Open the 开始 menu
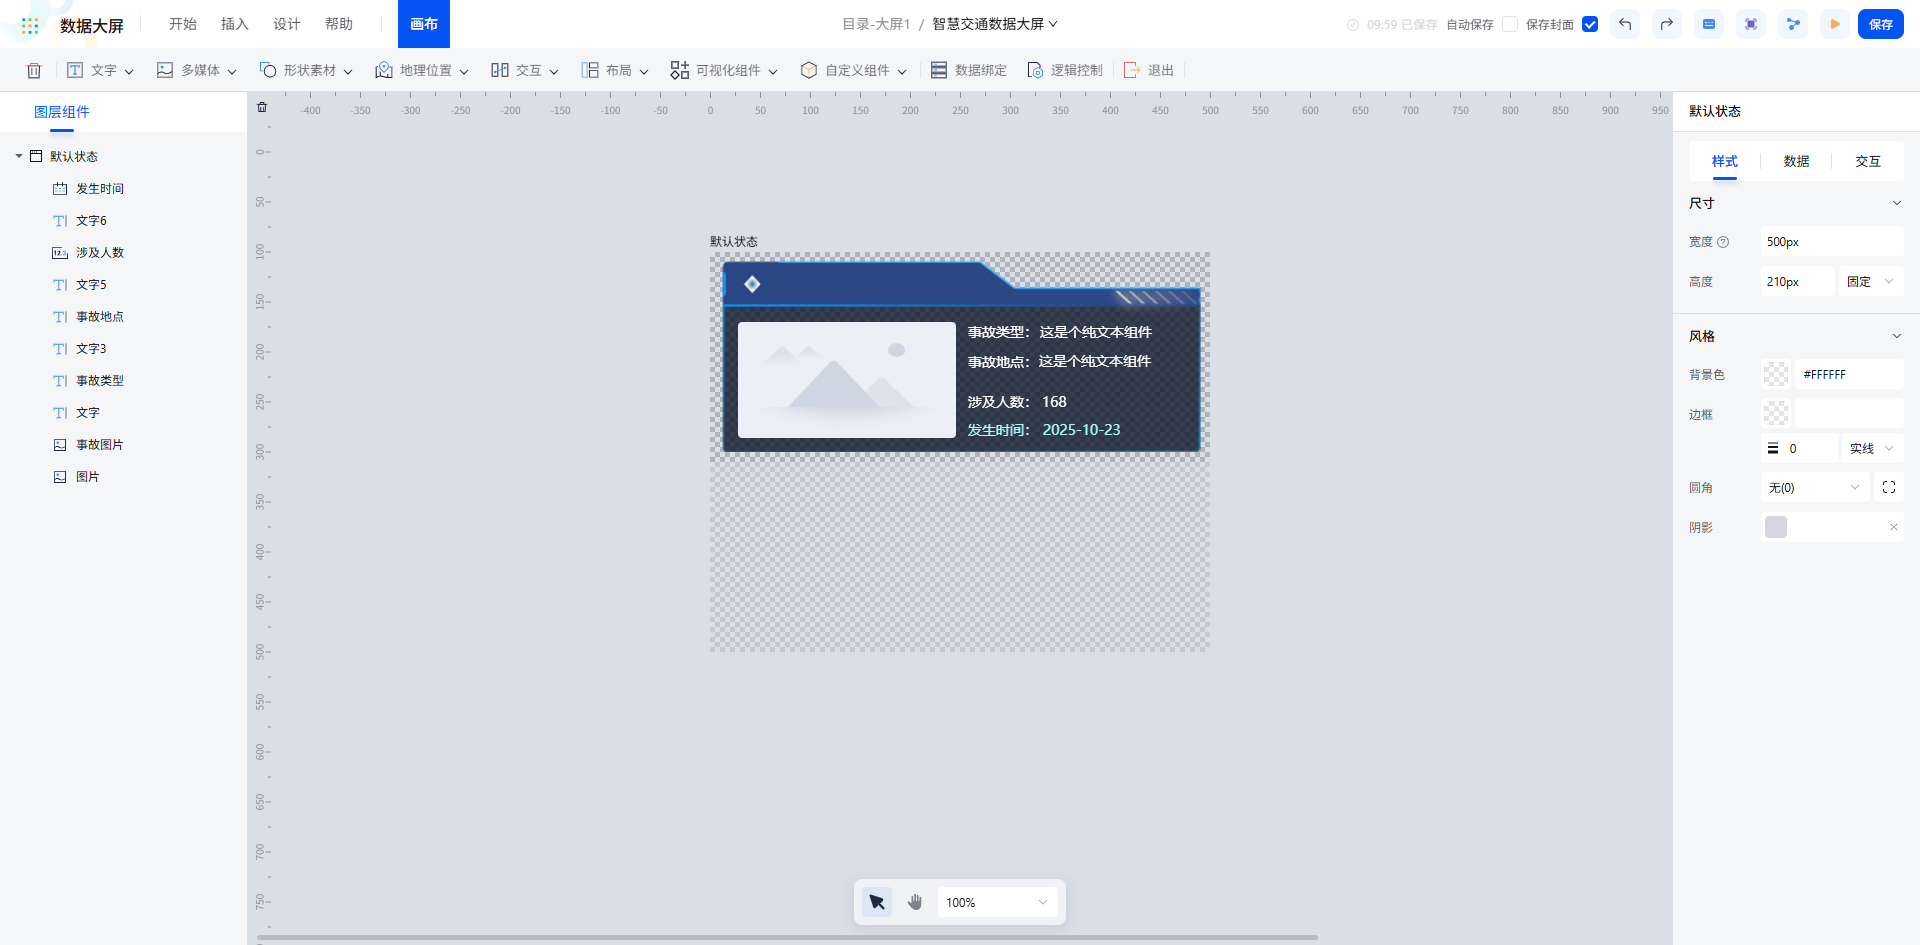 [183, 24]
